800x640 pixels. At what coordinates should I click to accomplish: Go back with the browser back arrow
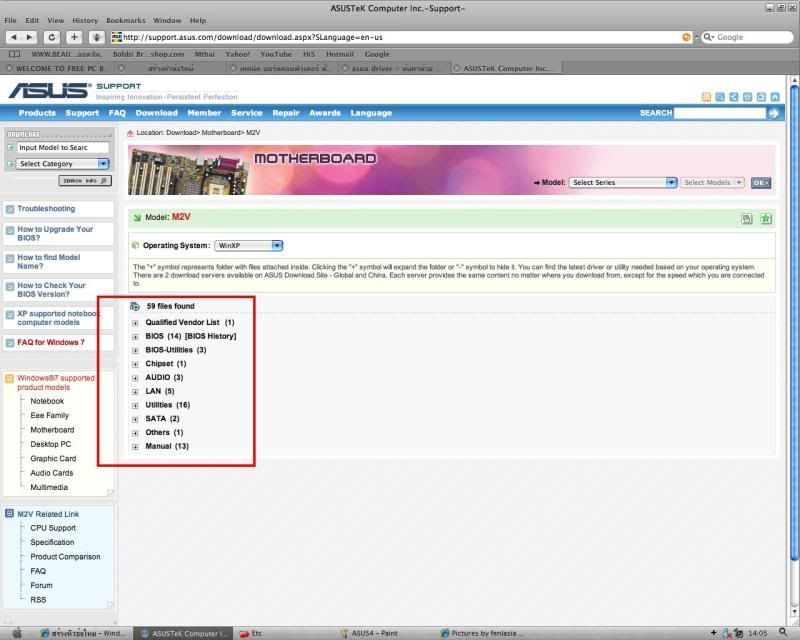point(14,37)
